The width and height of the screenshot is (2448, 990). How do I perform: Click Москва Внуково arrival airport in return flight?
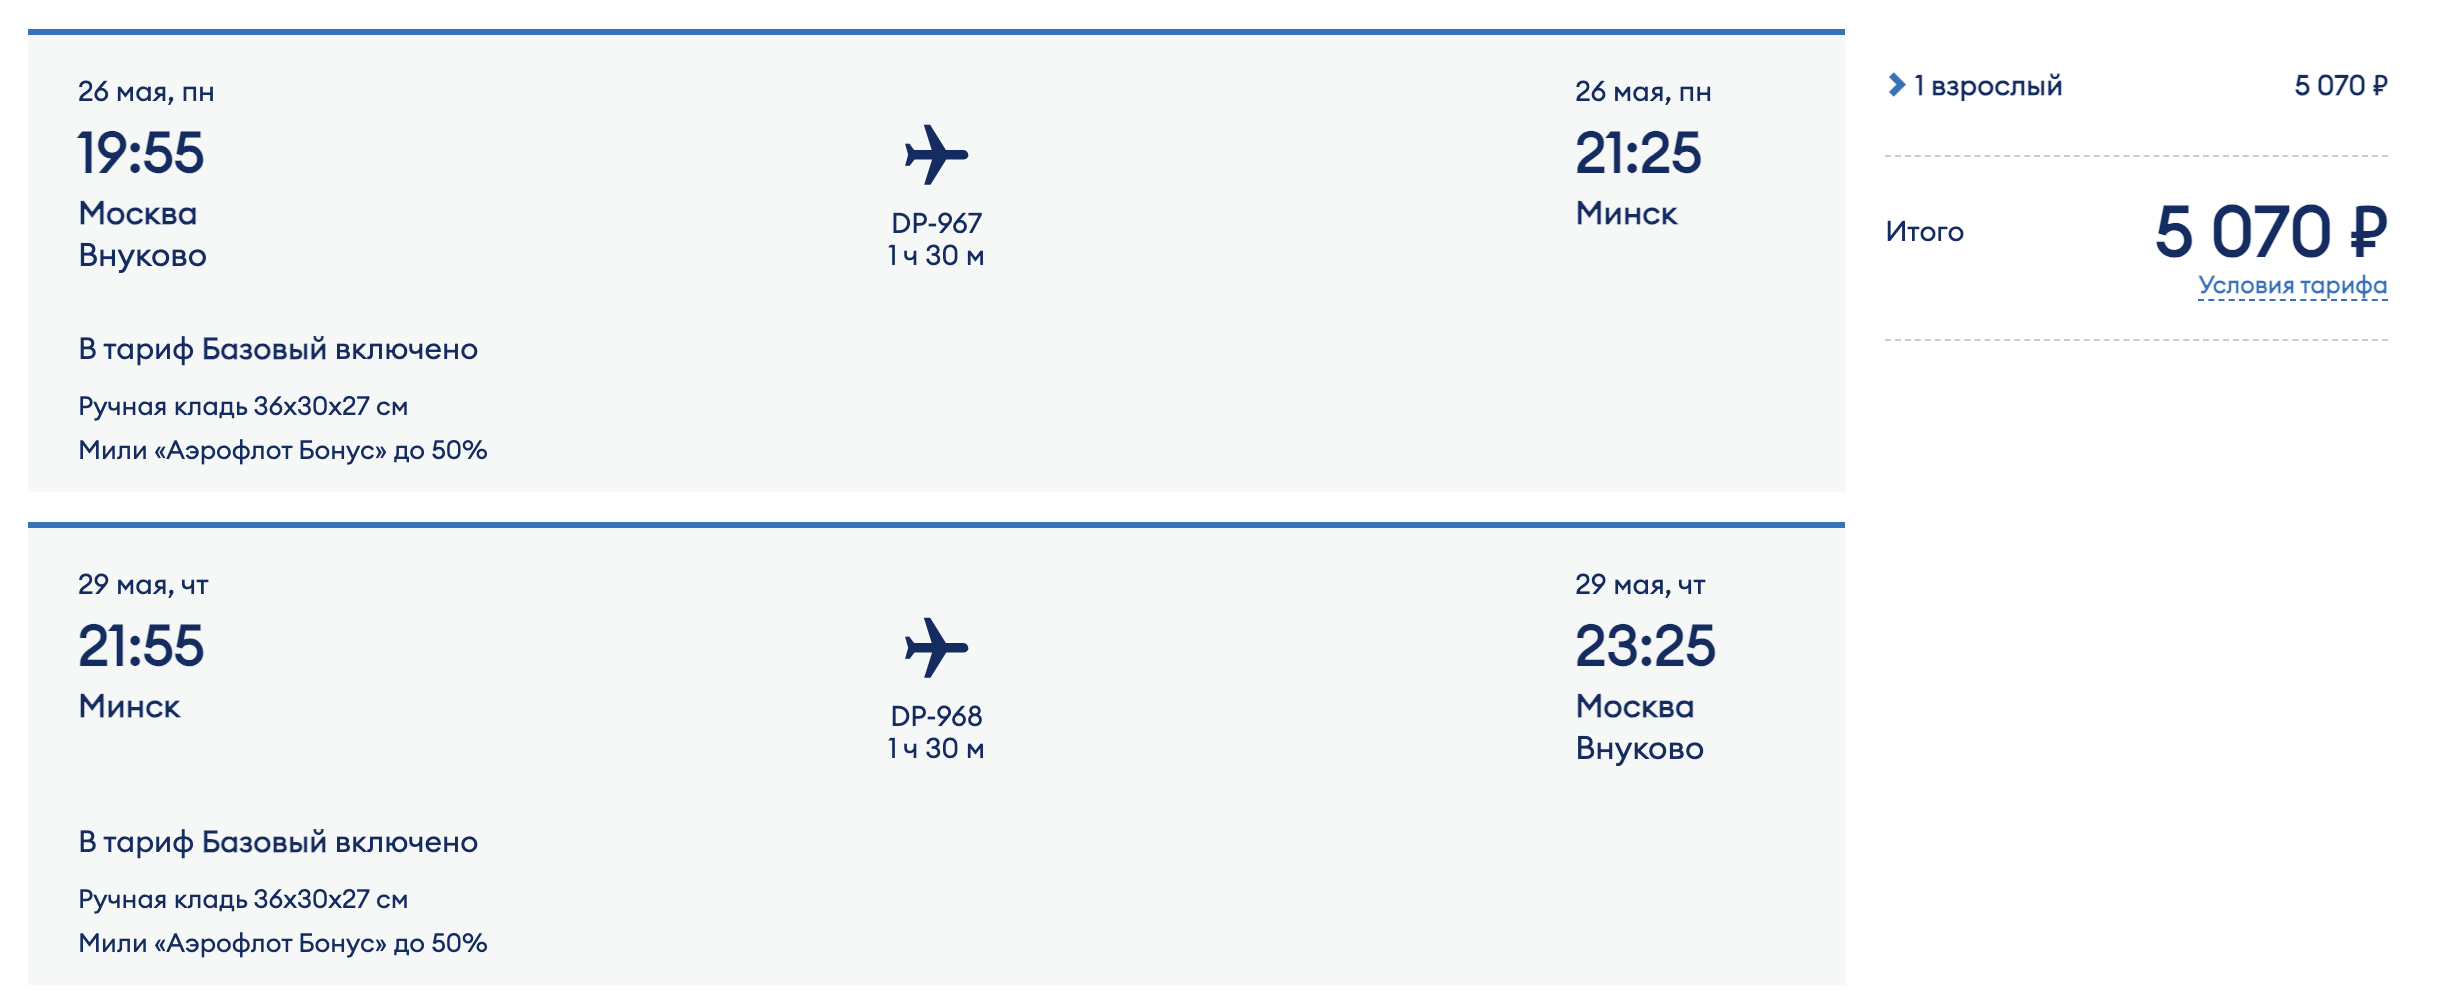tap(1639, 727)
